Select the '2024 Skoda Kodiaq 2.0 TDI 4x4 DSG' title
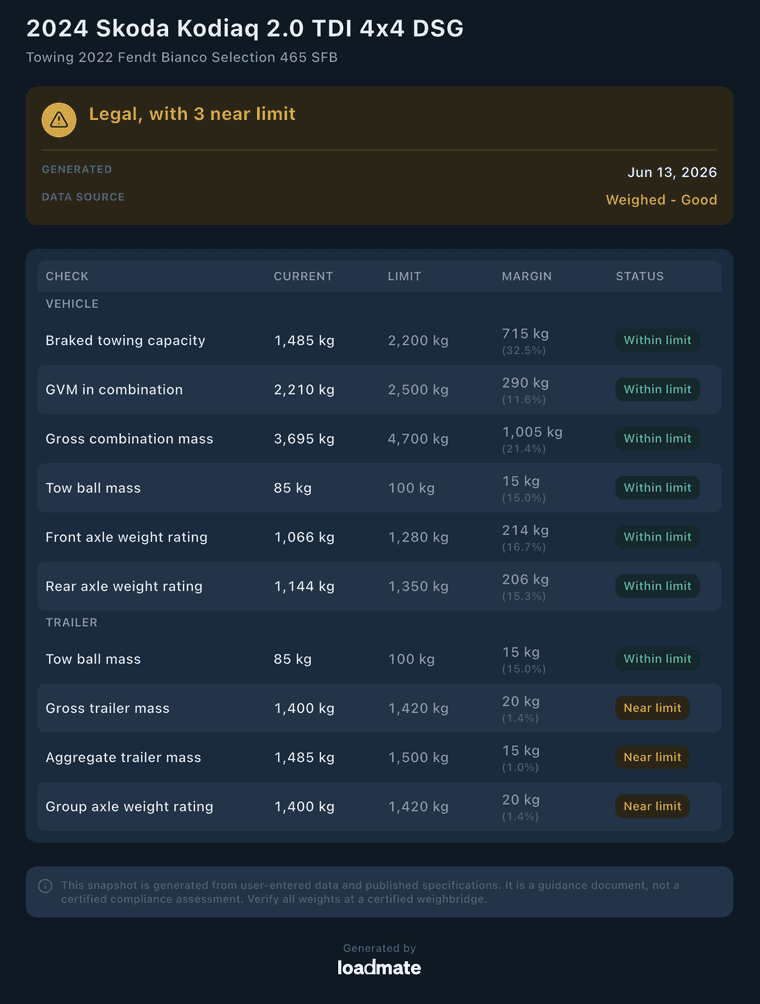This screenshot has height=1004, width=760. 245,28
